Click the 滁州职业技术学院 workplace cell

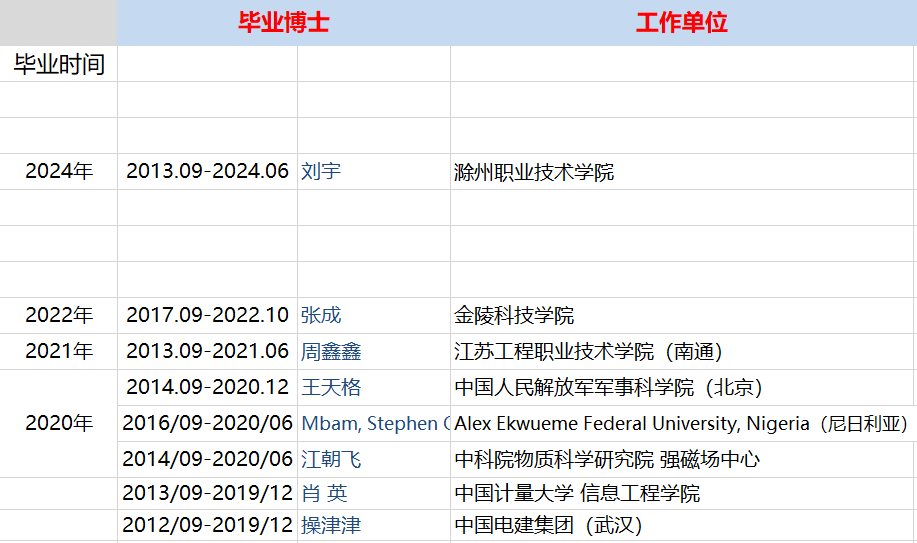(534, 172)
